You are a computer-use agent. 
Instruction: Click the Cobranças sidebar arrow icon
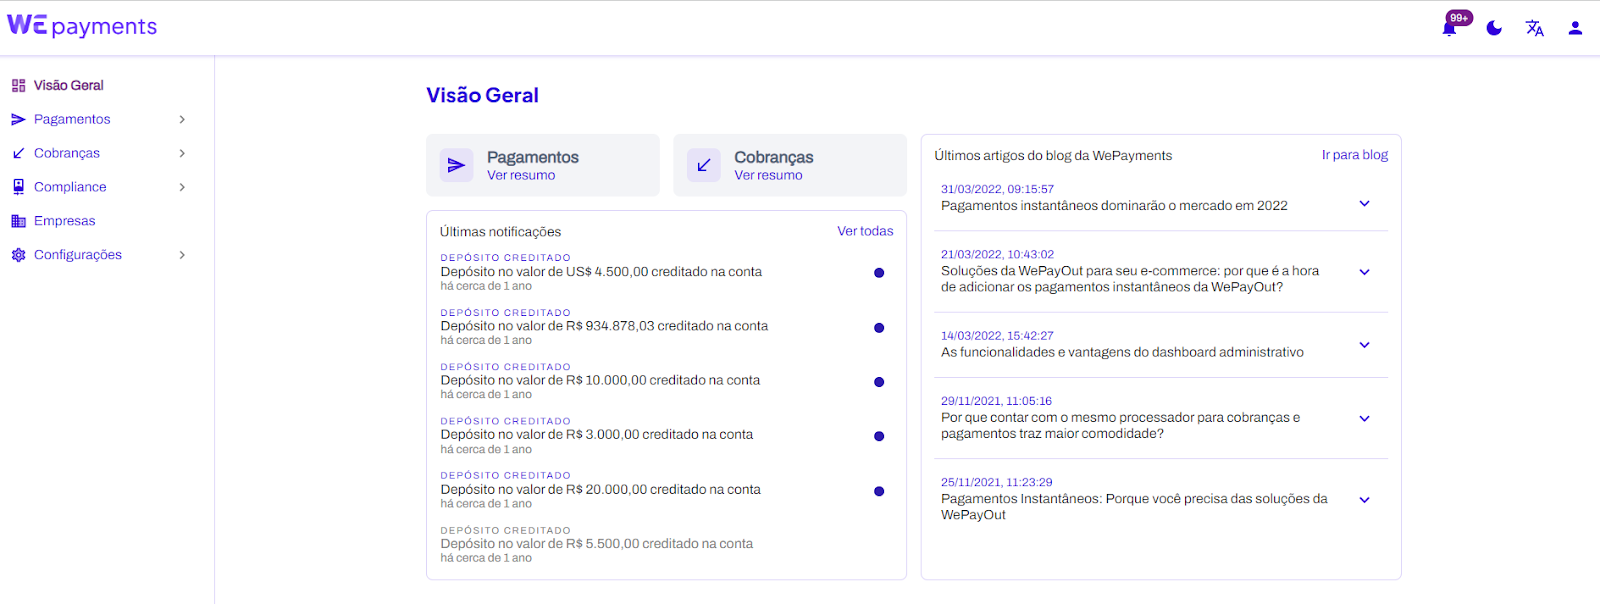click(18, 153)
